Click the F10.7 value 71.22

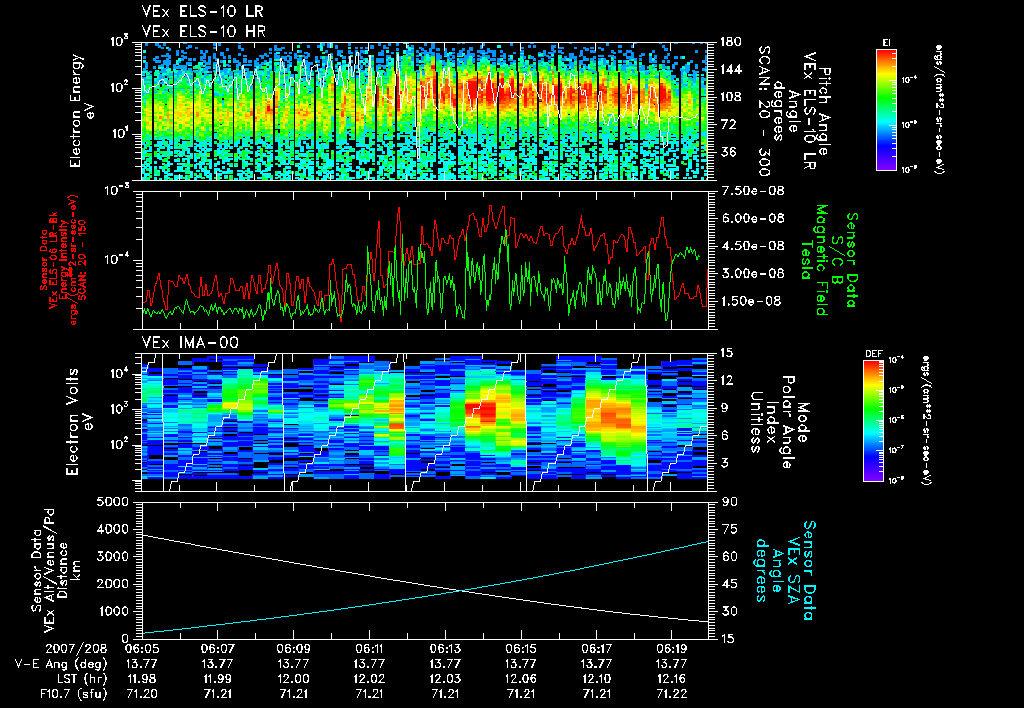(672, 694)
